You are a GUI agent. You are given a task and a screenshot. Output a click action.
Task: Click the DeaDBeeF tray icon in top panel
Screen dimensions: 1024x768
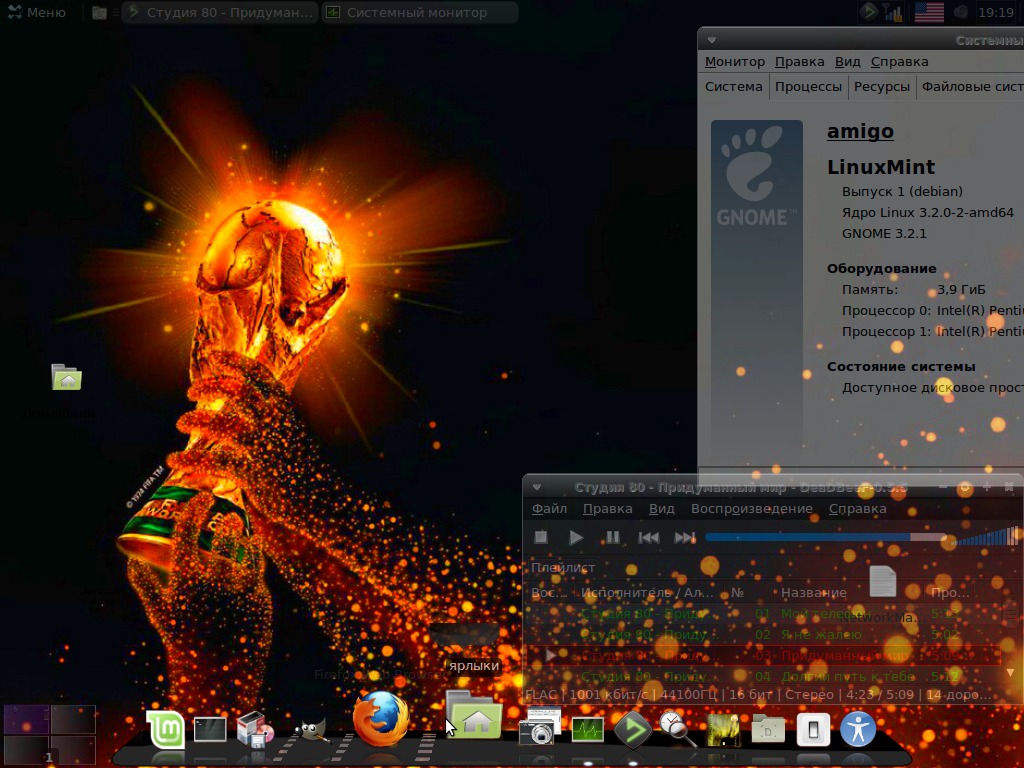coord(869,12)
